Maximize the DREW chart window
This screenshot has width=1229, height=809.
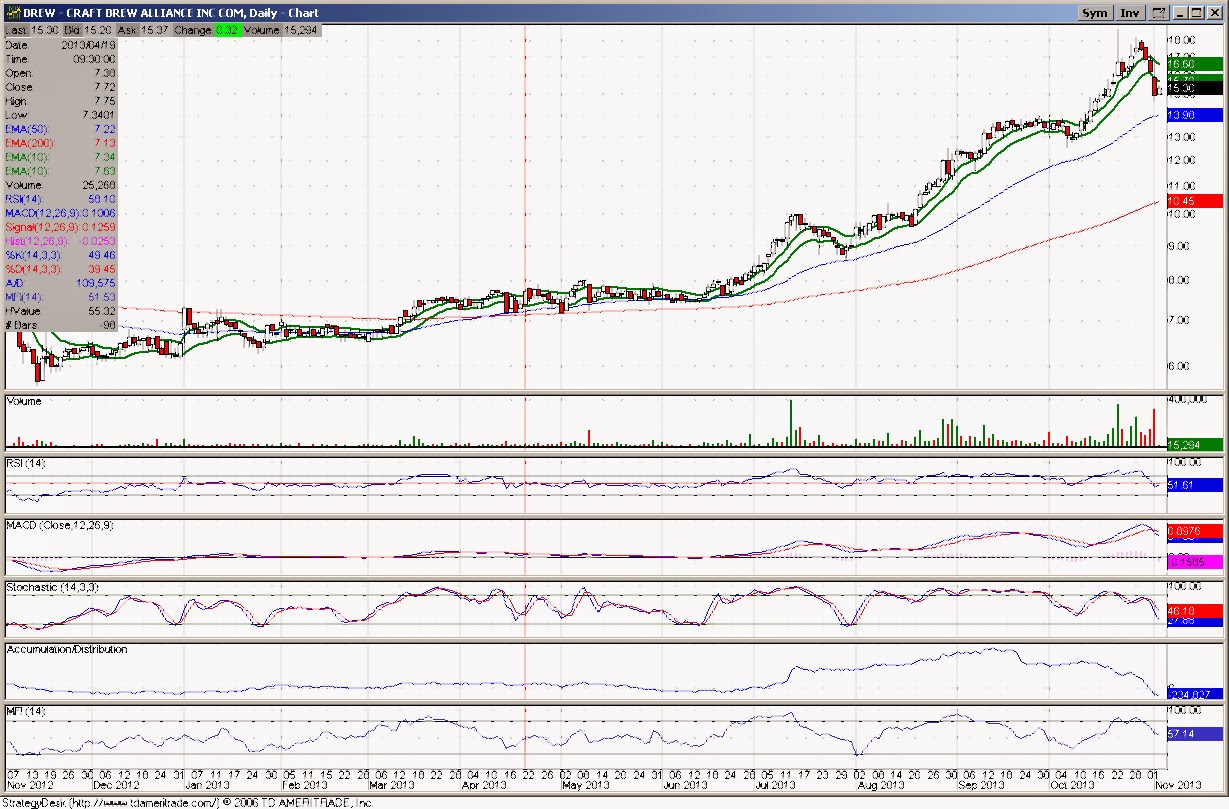click(1196, 13)
